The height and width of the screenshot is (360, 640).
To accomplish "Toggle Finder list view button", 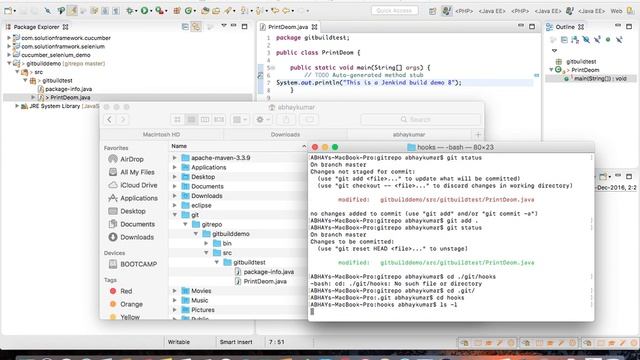I will pos(191,120).
